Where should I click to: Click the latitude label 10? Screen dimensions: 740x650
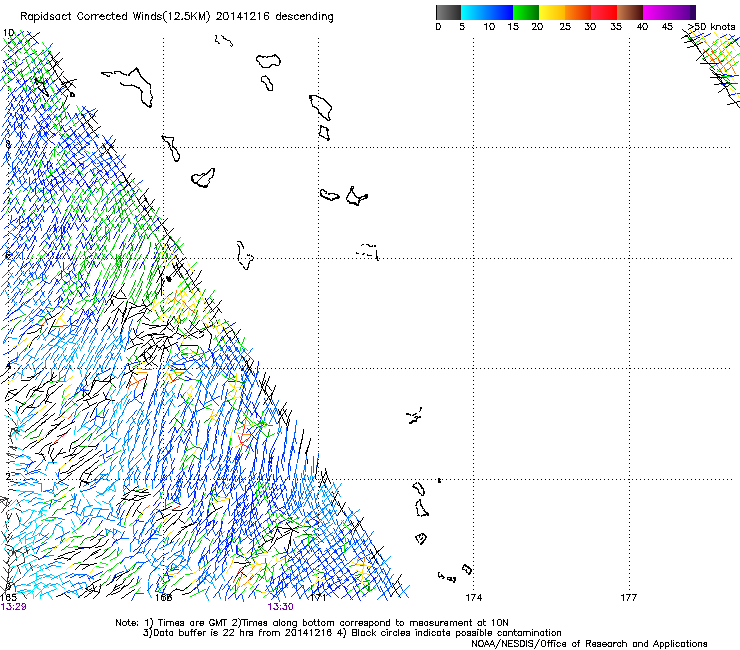(x=8, y=33)
